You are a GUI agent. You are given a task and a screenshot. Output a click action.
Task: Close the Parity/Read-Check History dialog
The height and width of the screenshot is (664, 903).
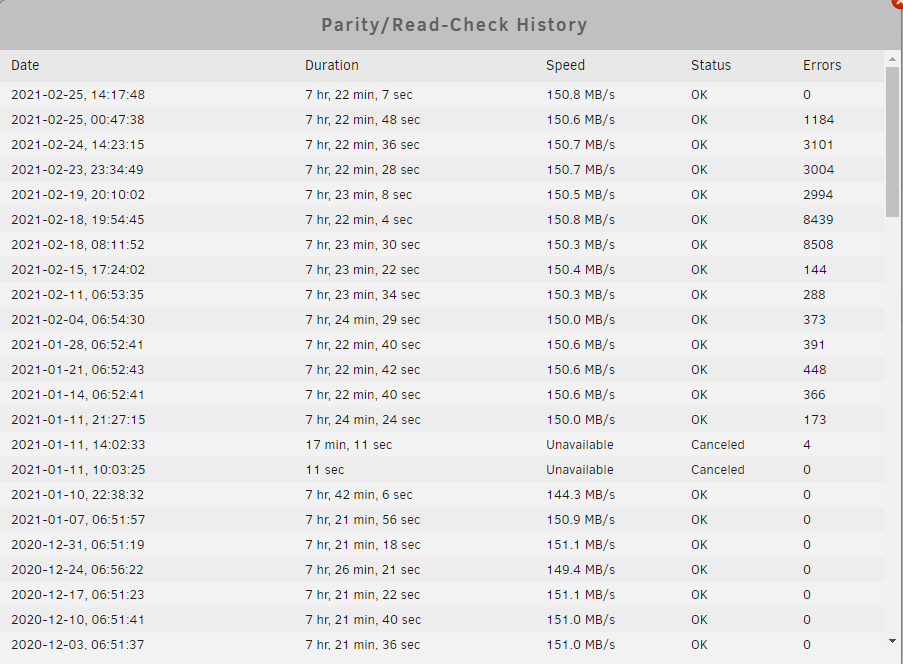pos(898,3)
